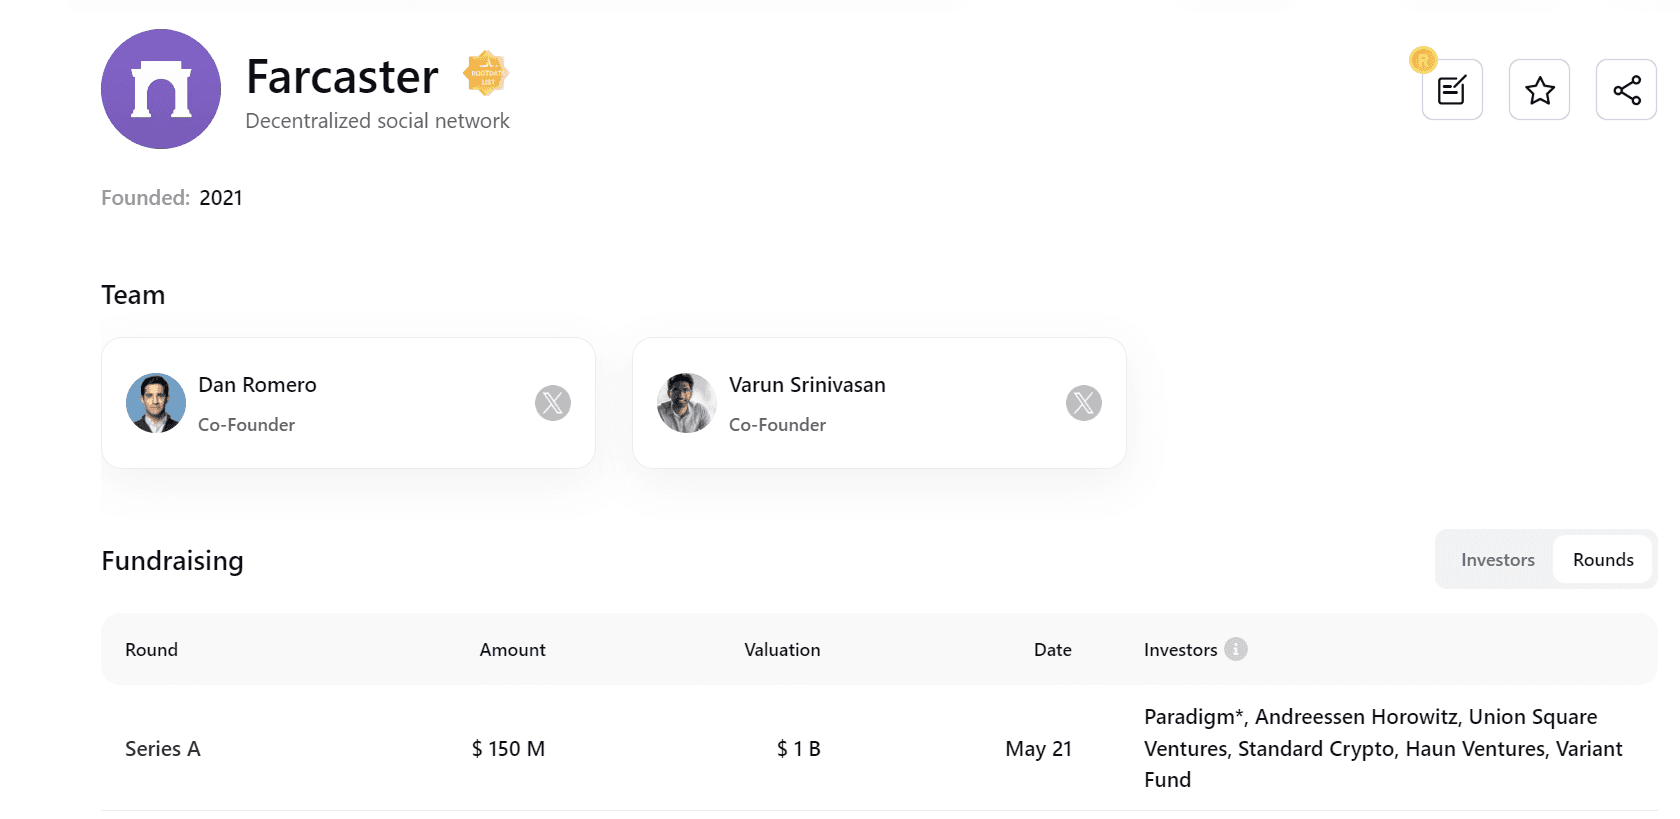Click the Varun Srinivasan name link
This screenshot has width=1680, height=819.
pos(807,385)
